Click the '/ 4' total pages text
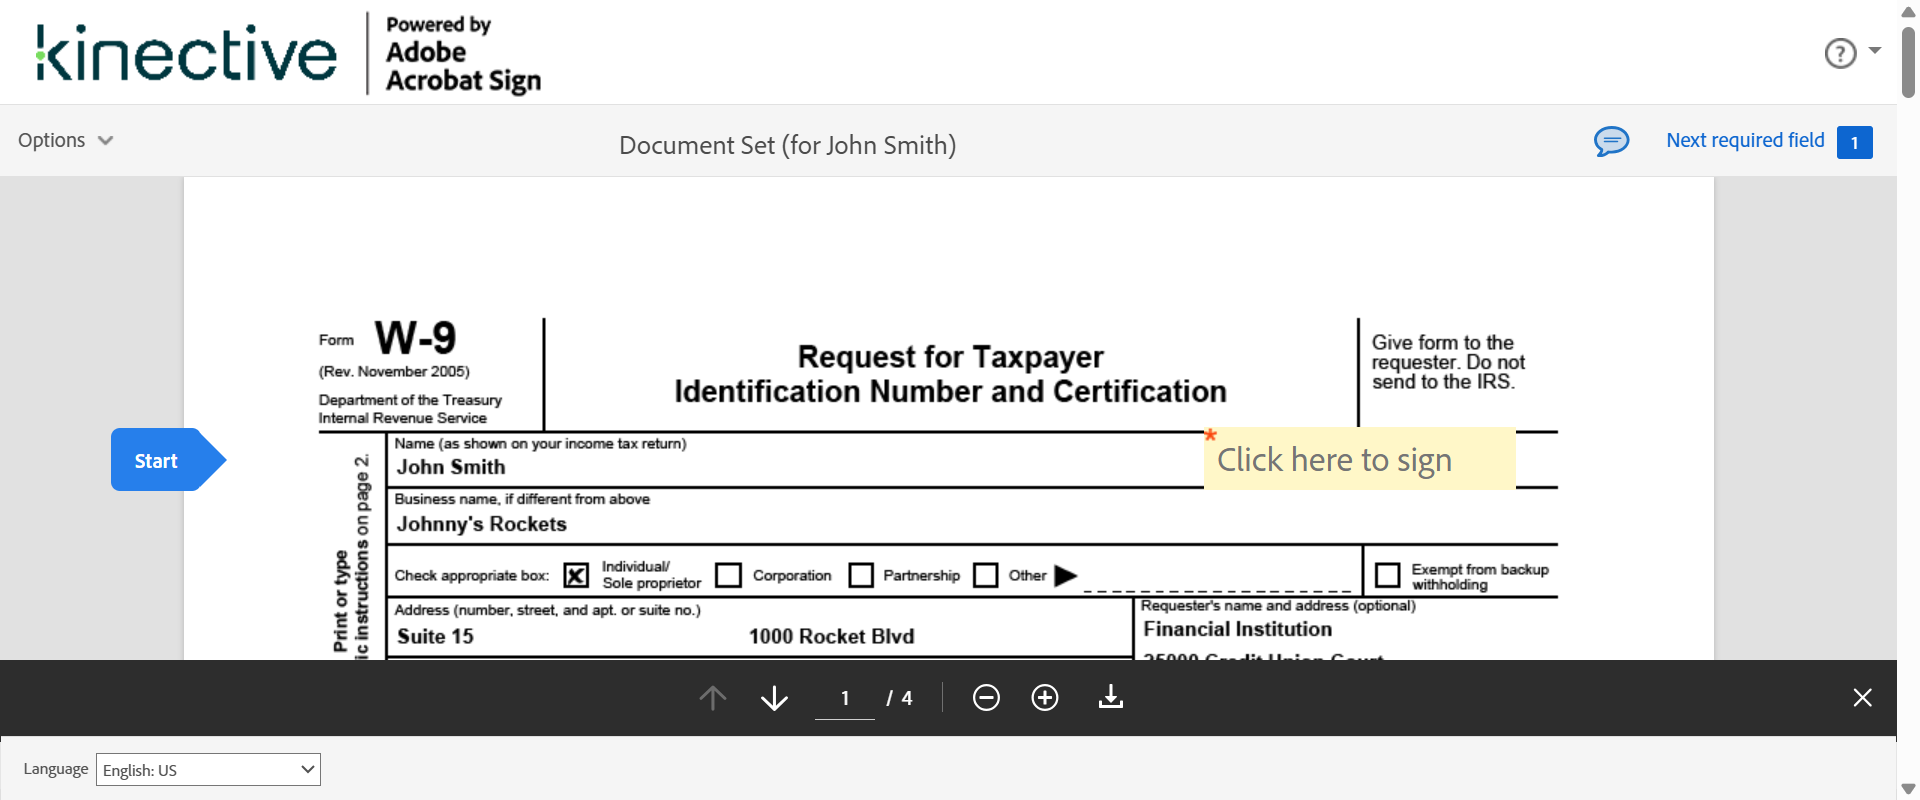Viewport: 1920px width, 800px height. pyautogui.click(x=899, y=698)
